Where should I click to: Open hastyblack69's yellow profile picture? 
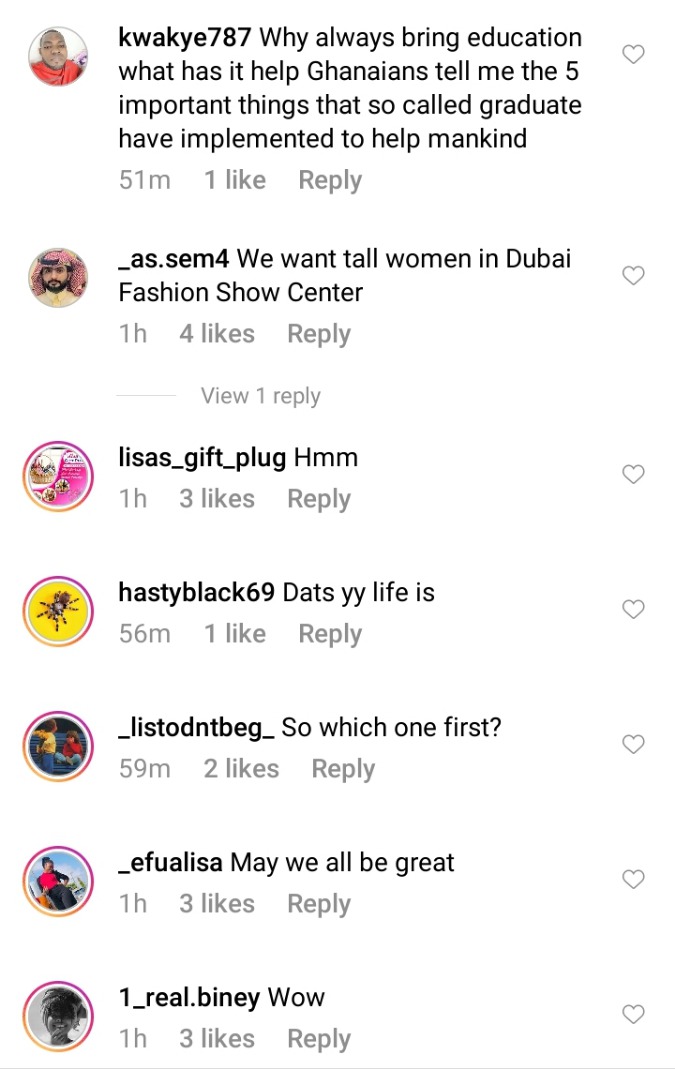coord(58,611)
